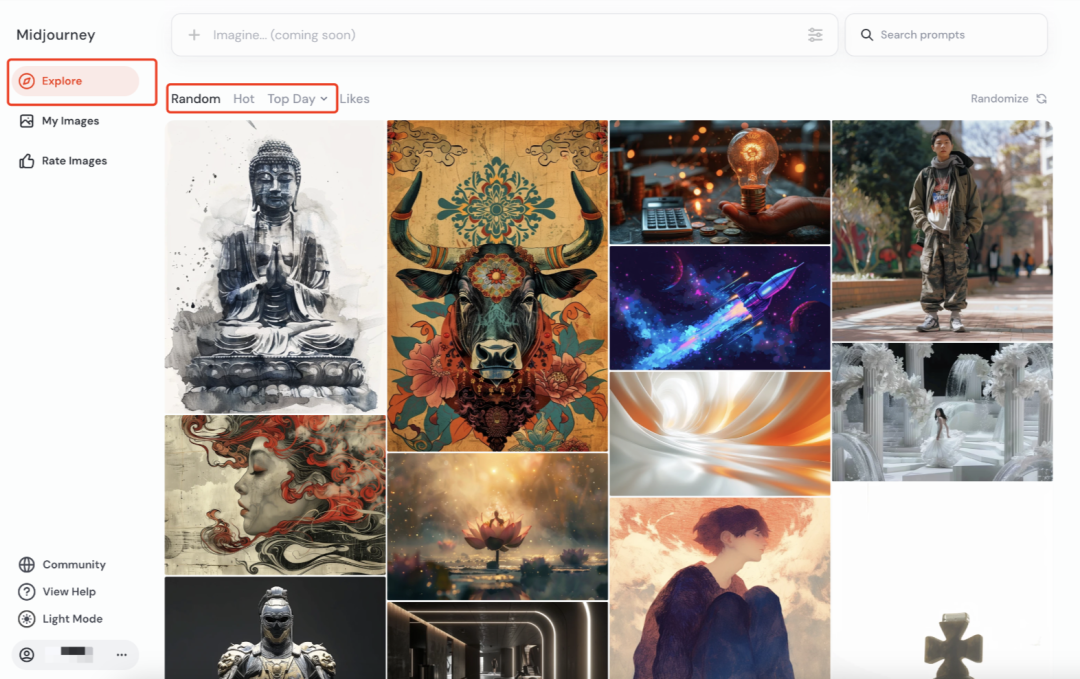Image resolution: width=1080 pixels, height=679 pixels.
Task: Click the Midjourney logo text
Action: tap(56, 35)
